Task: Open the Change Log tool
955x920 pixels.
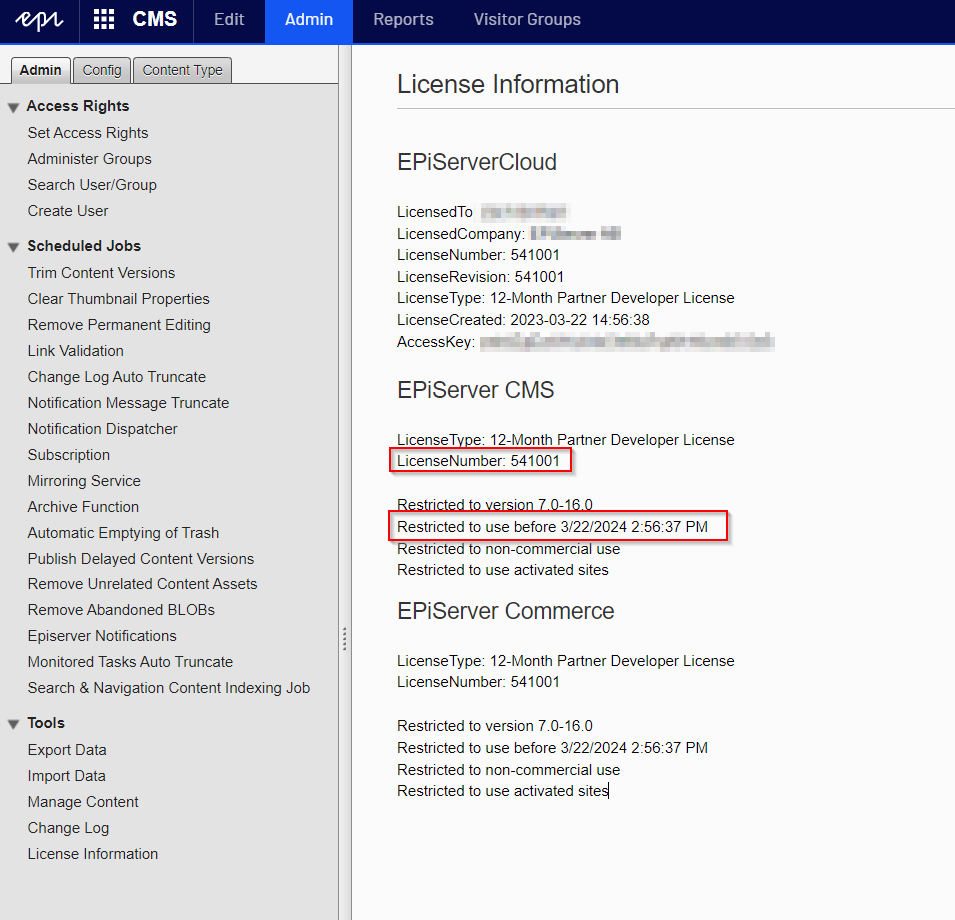Action: point(68,828)
